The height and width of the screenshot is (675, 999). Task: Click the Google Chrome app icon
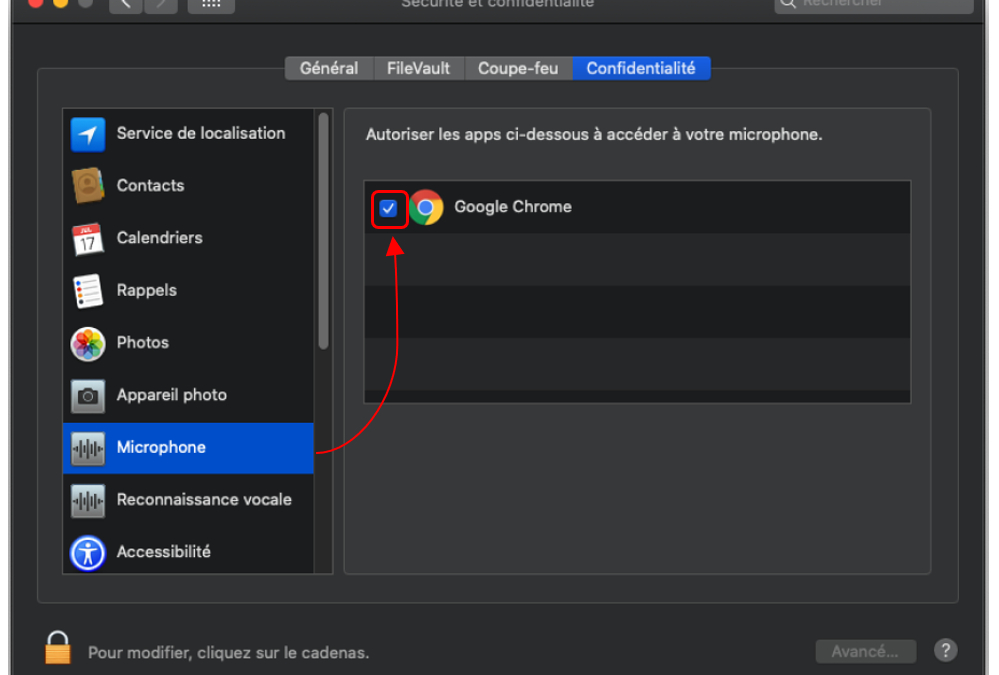pos(426,208)
